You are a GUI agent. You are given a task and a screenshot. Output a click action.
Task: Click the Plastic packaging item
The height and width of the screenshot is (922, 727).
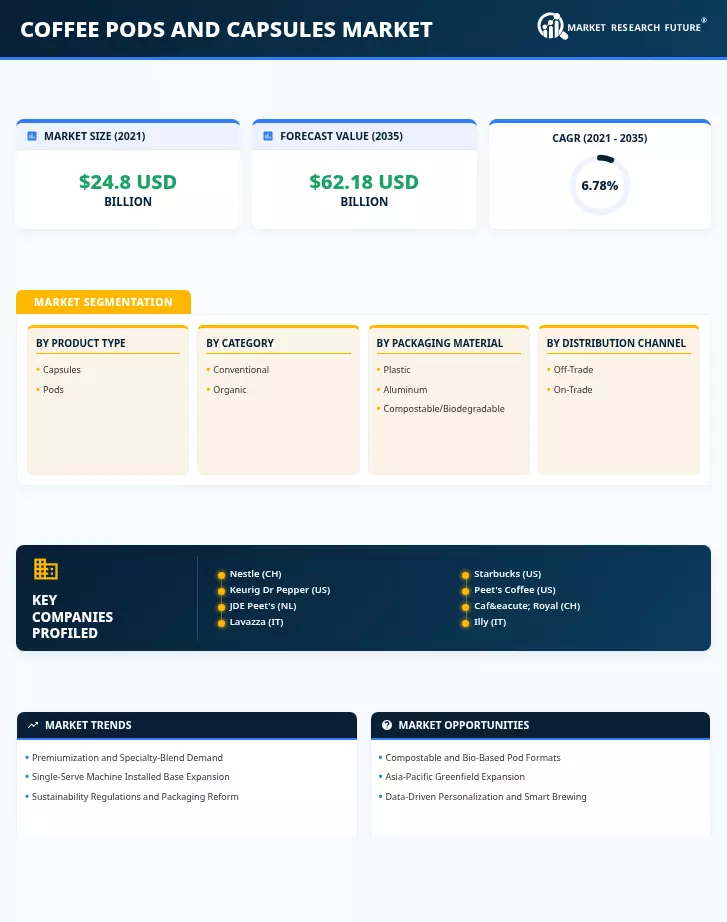pos(396,369)
